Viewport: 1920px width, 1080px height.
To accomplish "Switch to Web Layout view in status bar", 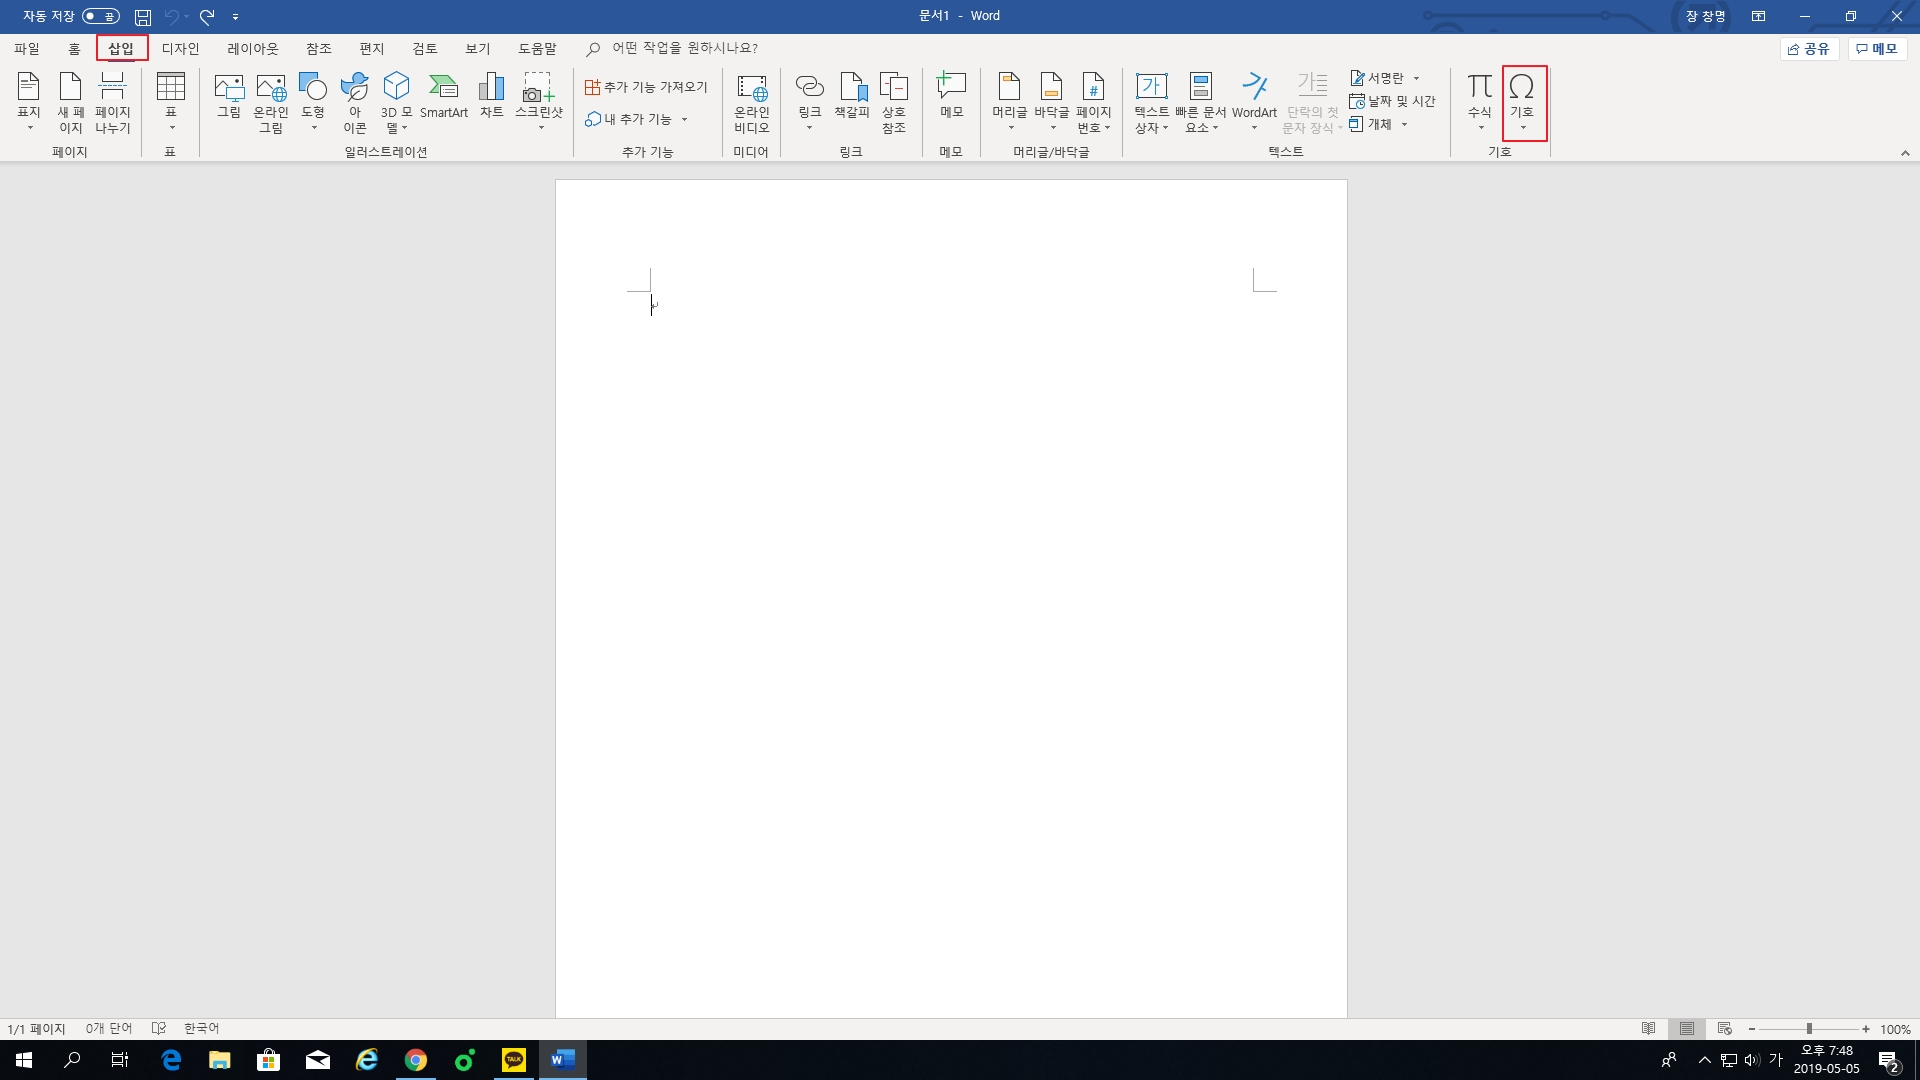I will [1725, 1028].
